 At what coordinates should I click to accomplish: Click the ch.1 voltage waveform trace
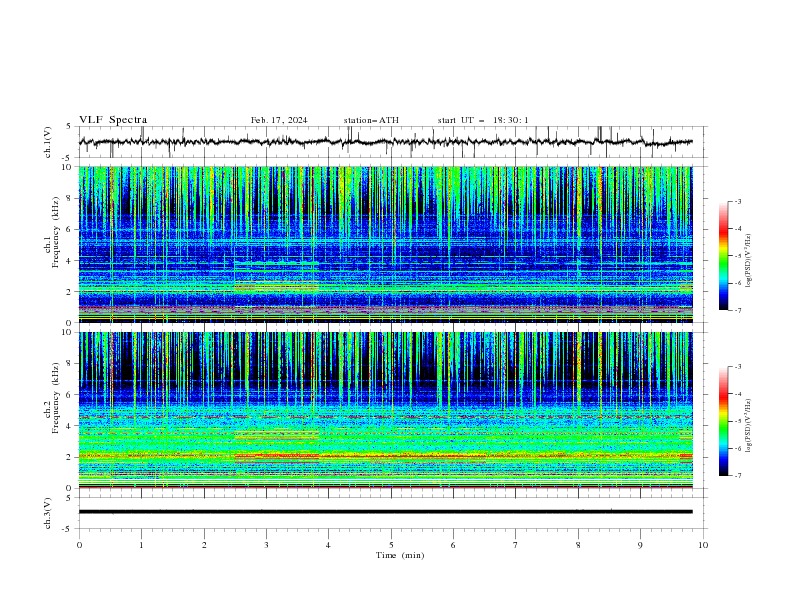click(x=385, y=142)
